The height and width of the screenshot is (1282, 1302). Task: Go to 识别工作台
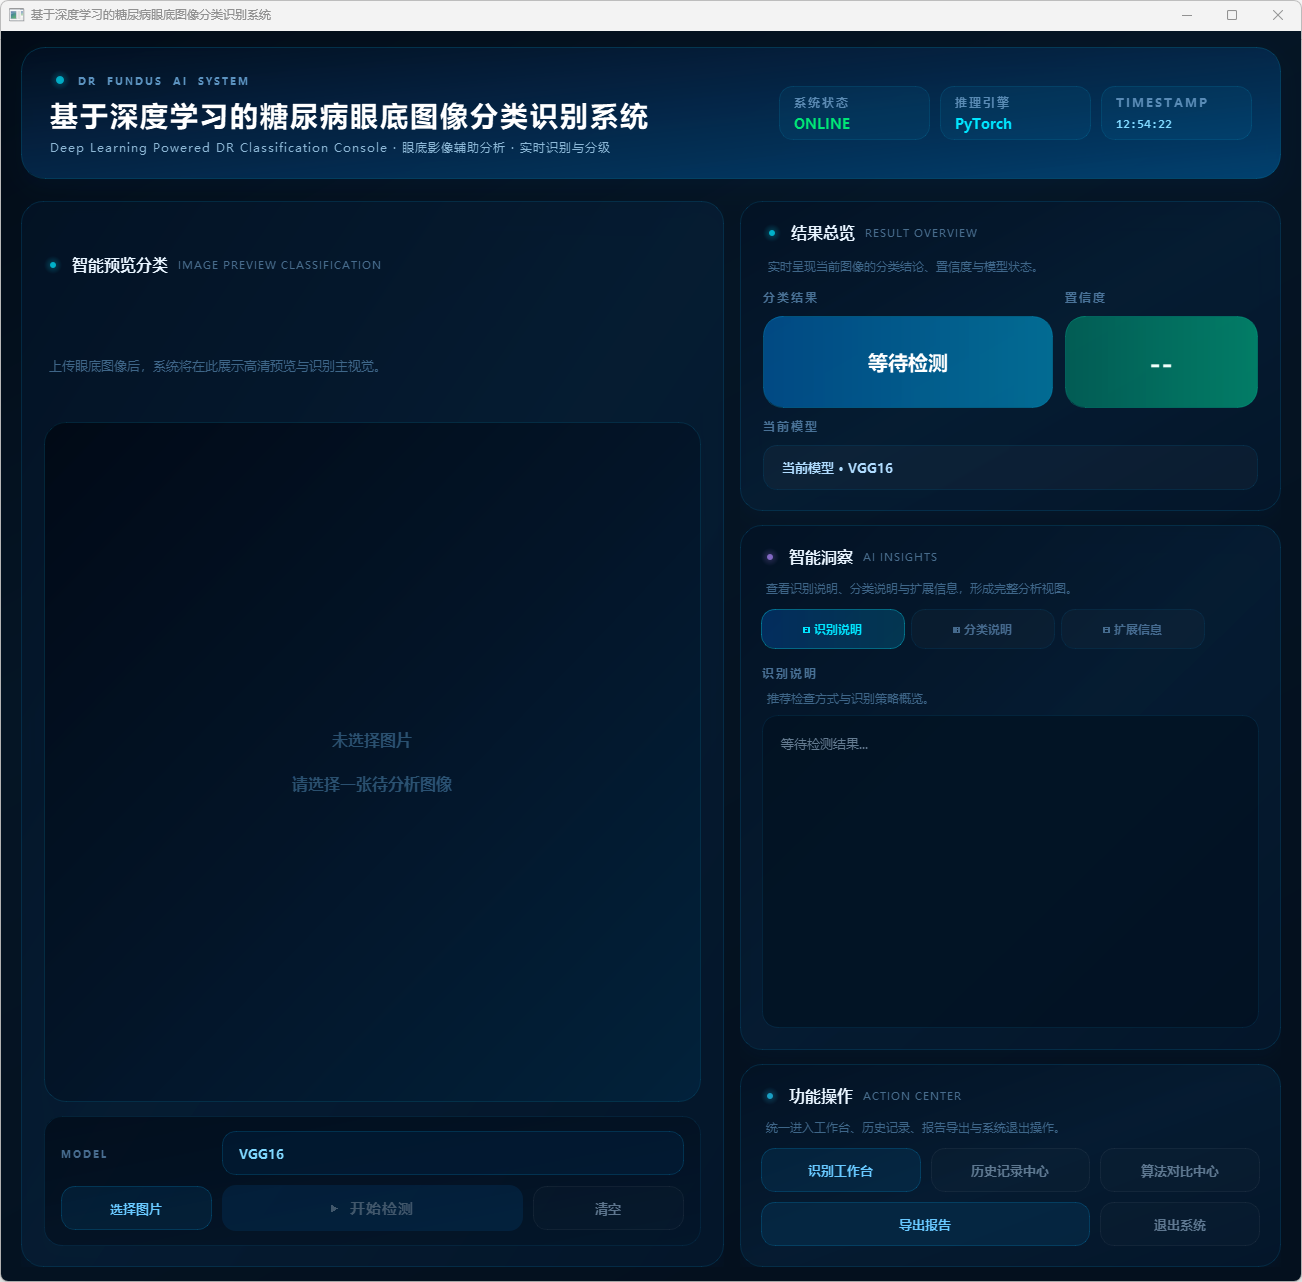pyautogui.click(x=840, y=1170)
